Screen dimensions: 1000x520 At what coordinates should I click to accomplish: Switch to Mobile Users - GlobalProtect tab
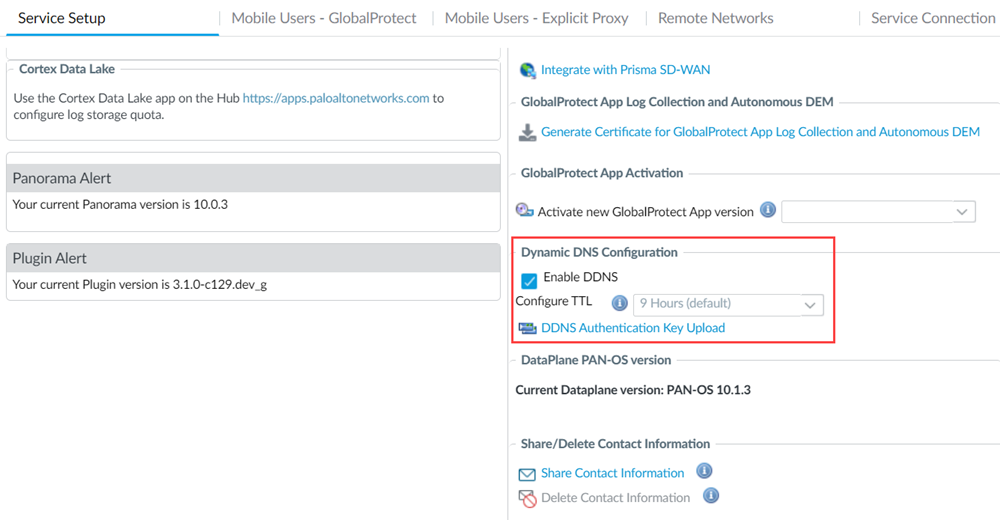pyautogui.click(x=324, y=18)
